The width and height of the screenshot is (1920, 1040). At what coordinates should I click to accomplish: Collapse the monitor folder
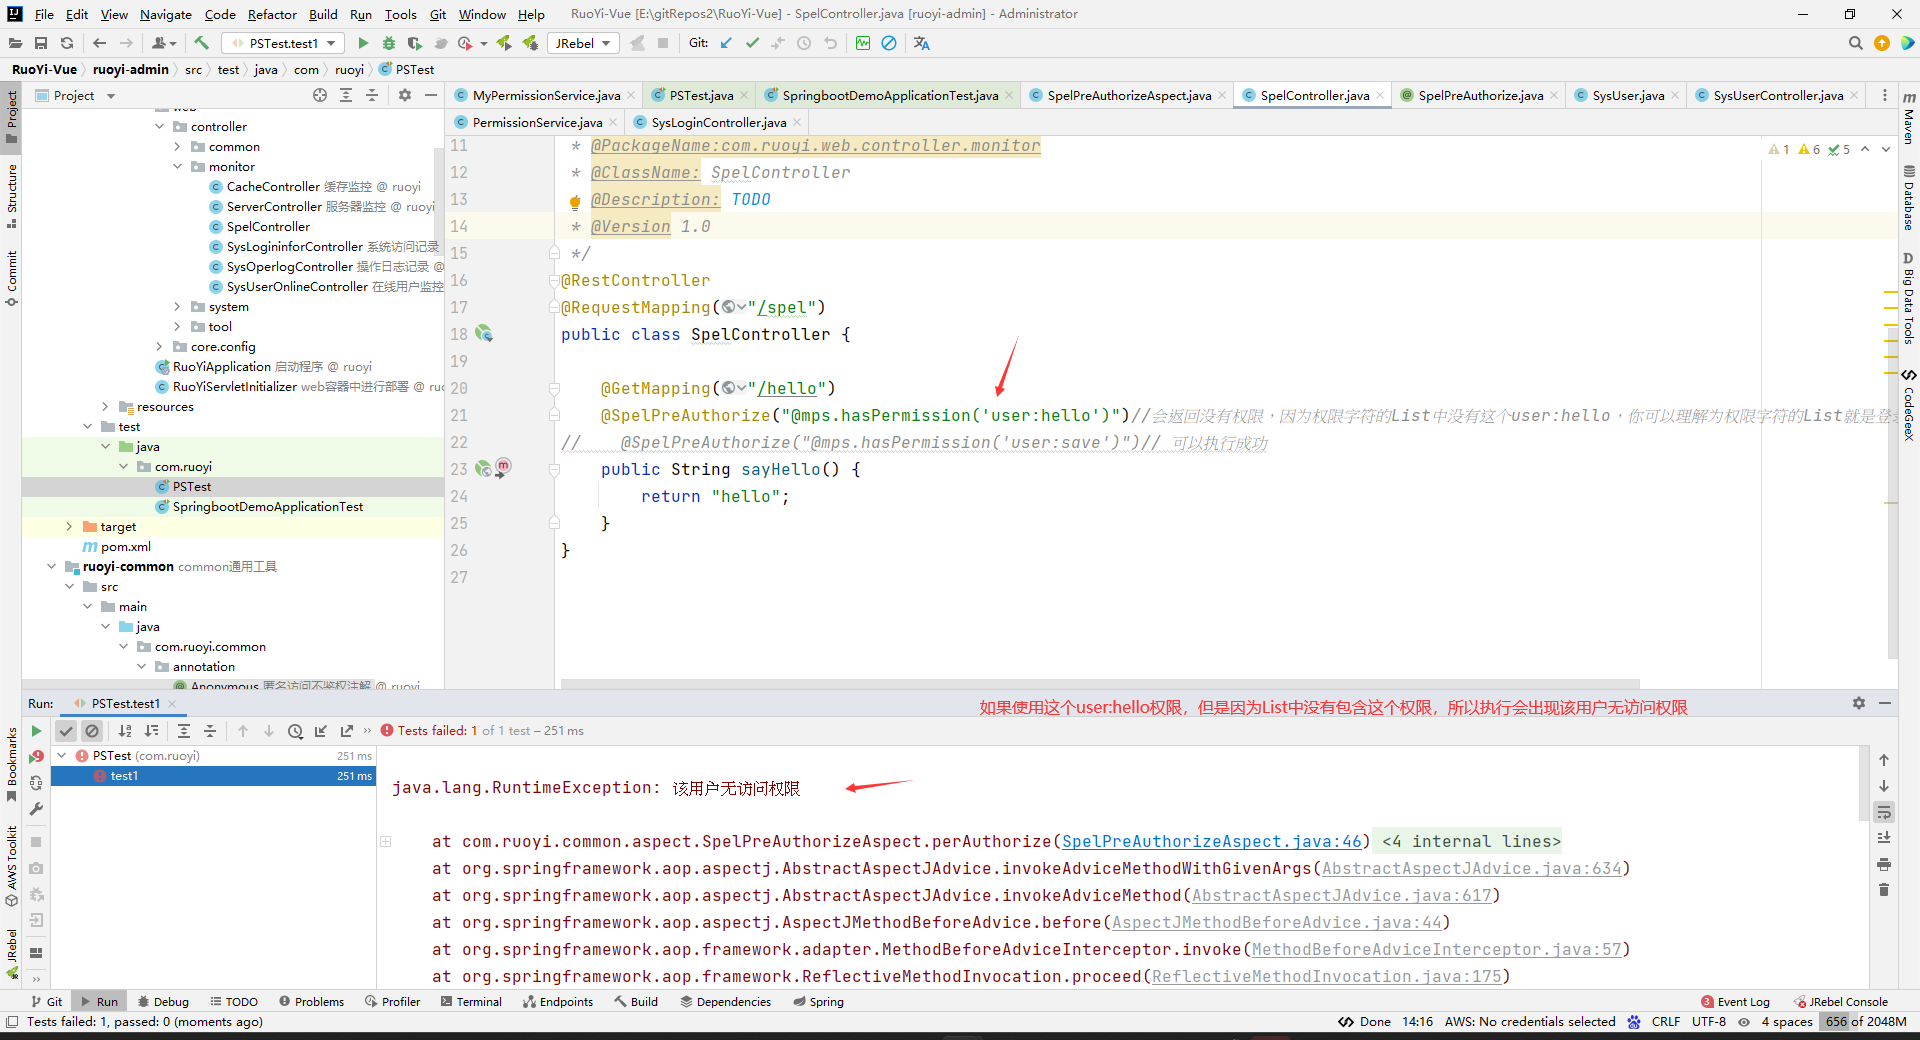pyautogui.click(x=178, y=166)
